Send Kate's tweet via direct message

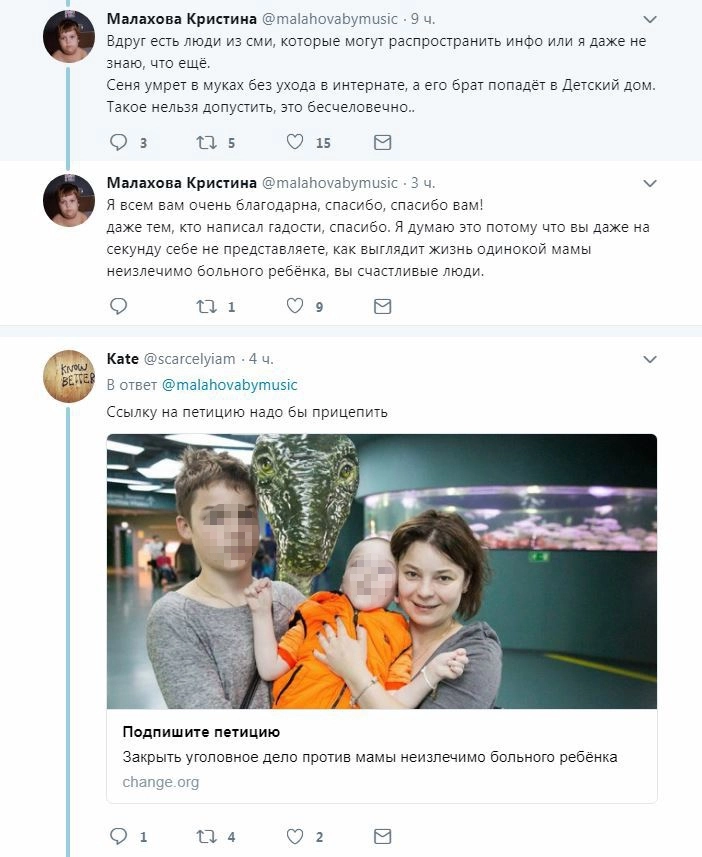point(382,835)
